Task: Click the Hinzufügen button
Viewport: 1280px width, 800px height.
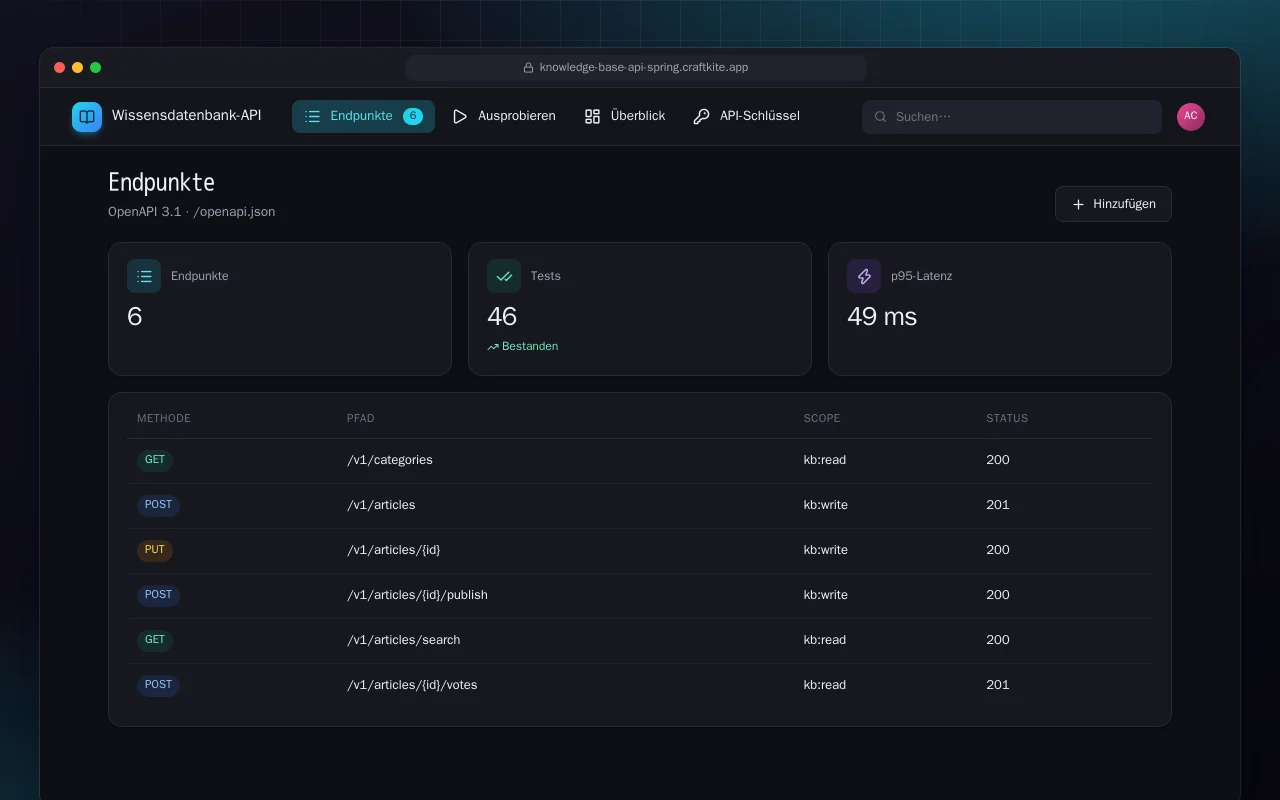Action: pos(1113,204)
